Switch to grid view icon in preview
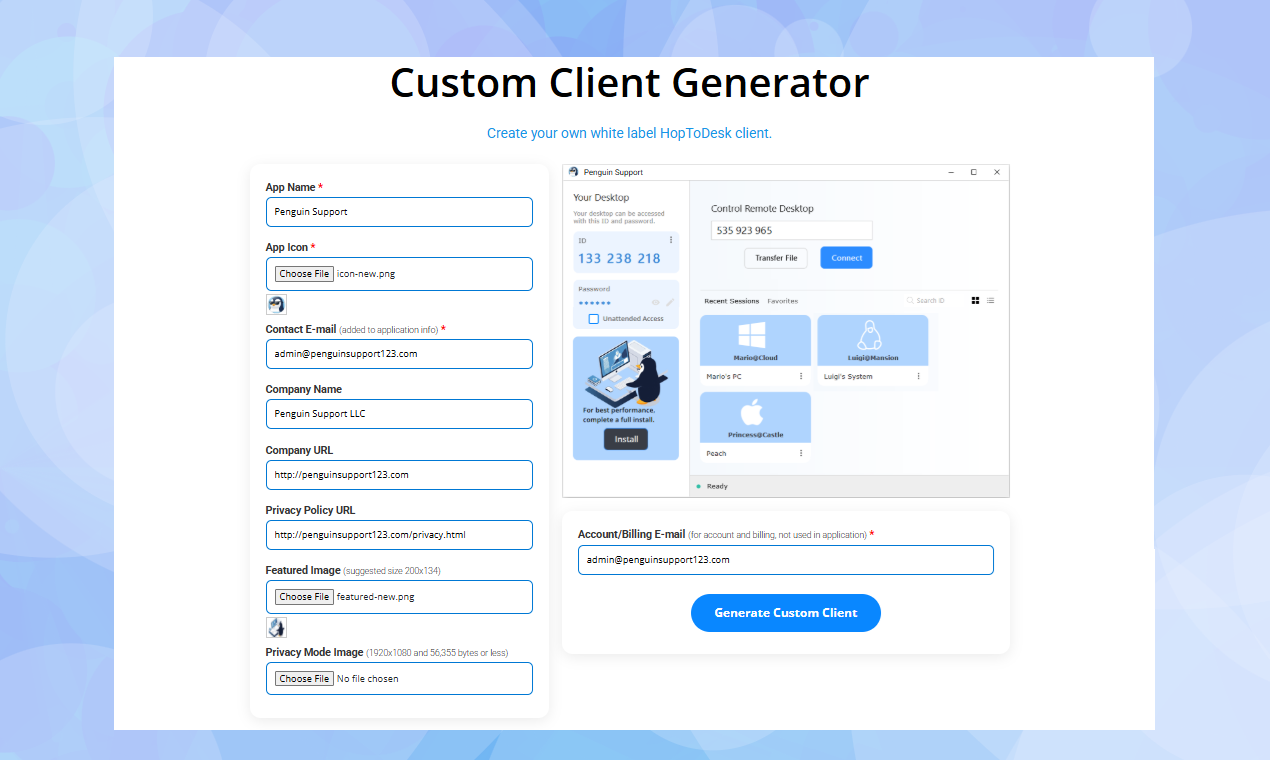 [975, 300]
